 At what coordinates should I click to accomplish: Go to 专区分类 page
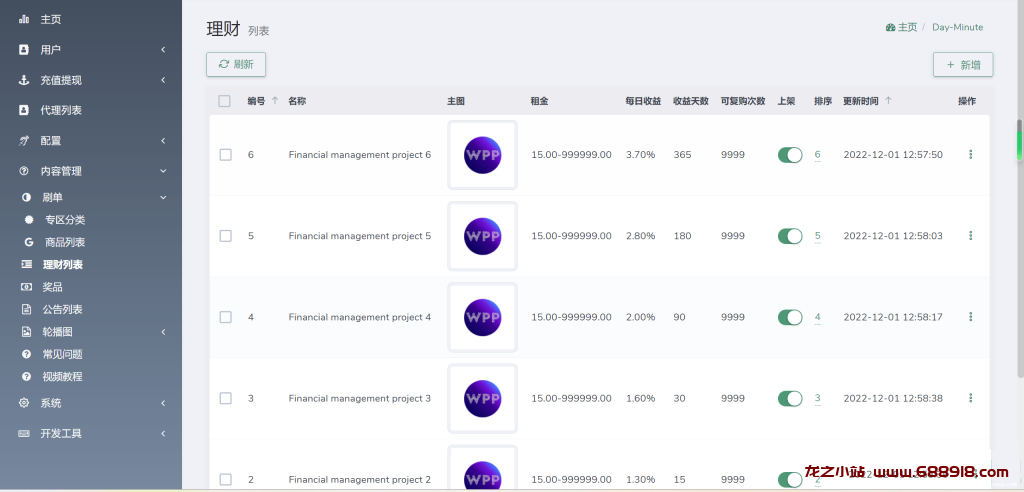coord(65,220)
